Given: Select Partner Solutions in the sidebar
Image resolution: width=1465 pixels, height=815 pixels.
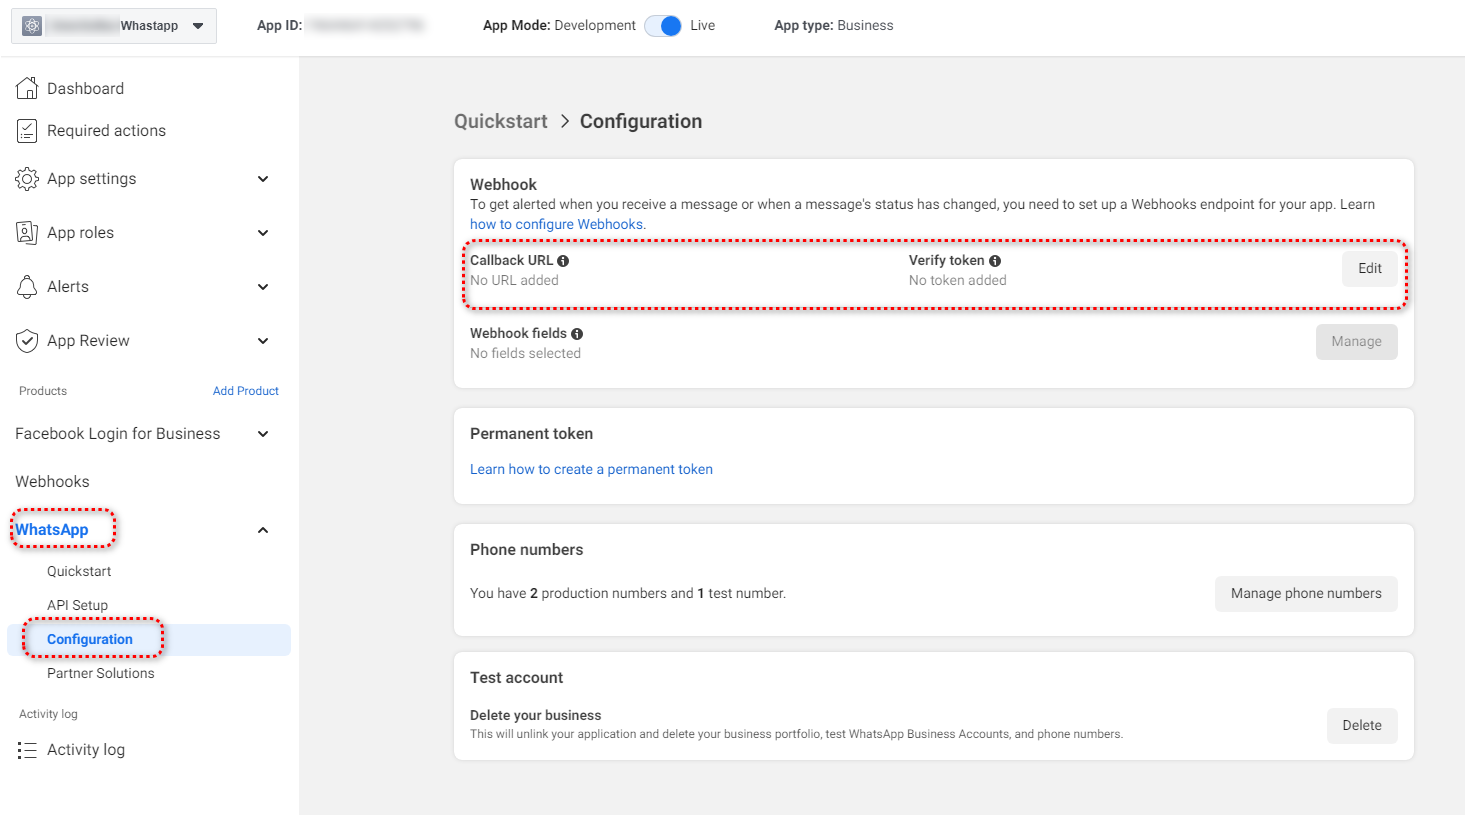Looking at the screenshot, I should (x=100, y=673).
